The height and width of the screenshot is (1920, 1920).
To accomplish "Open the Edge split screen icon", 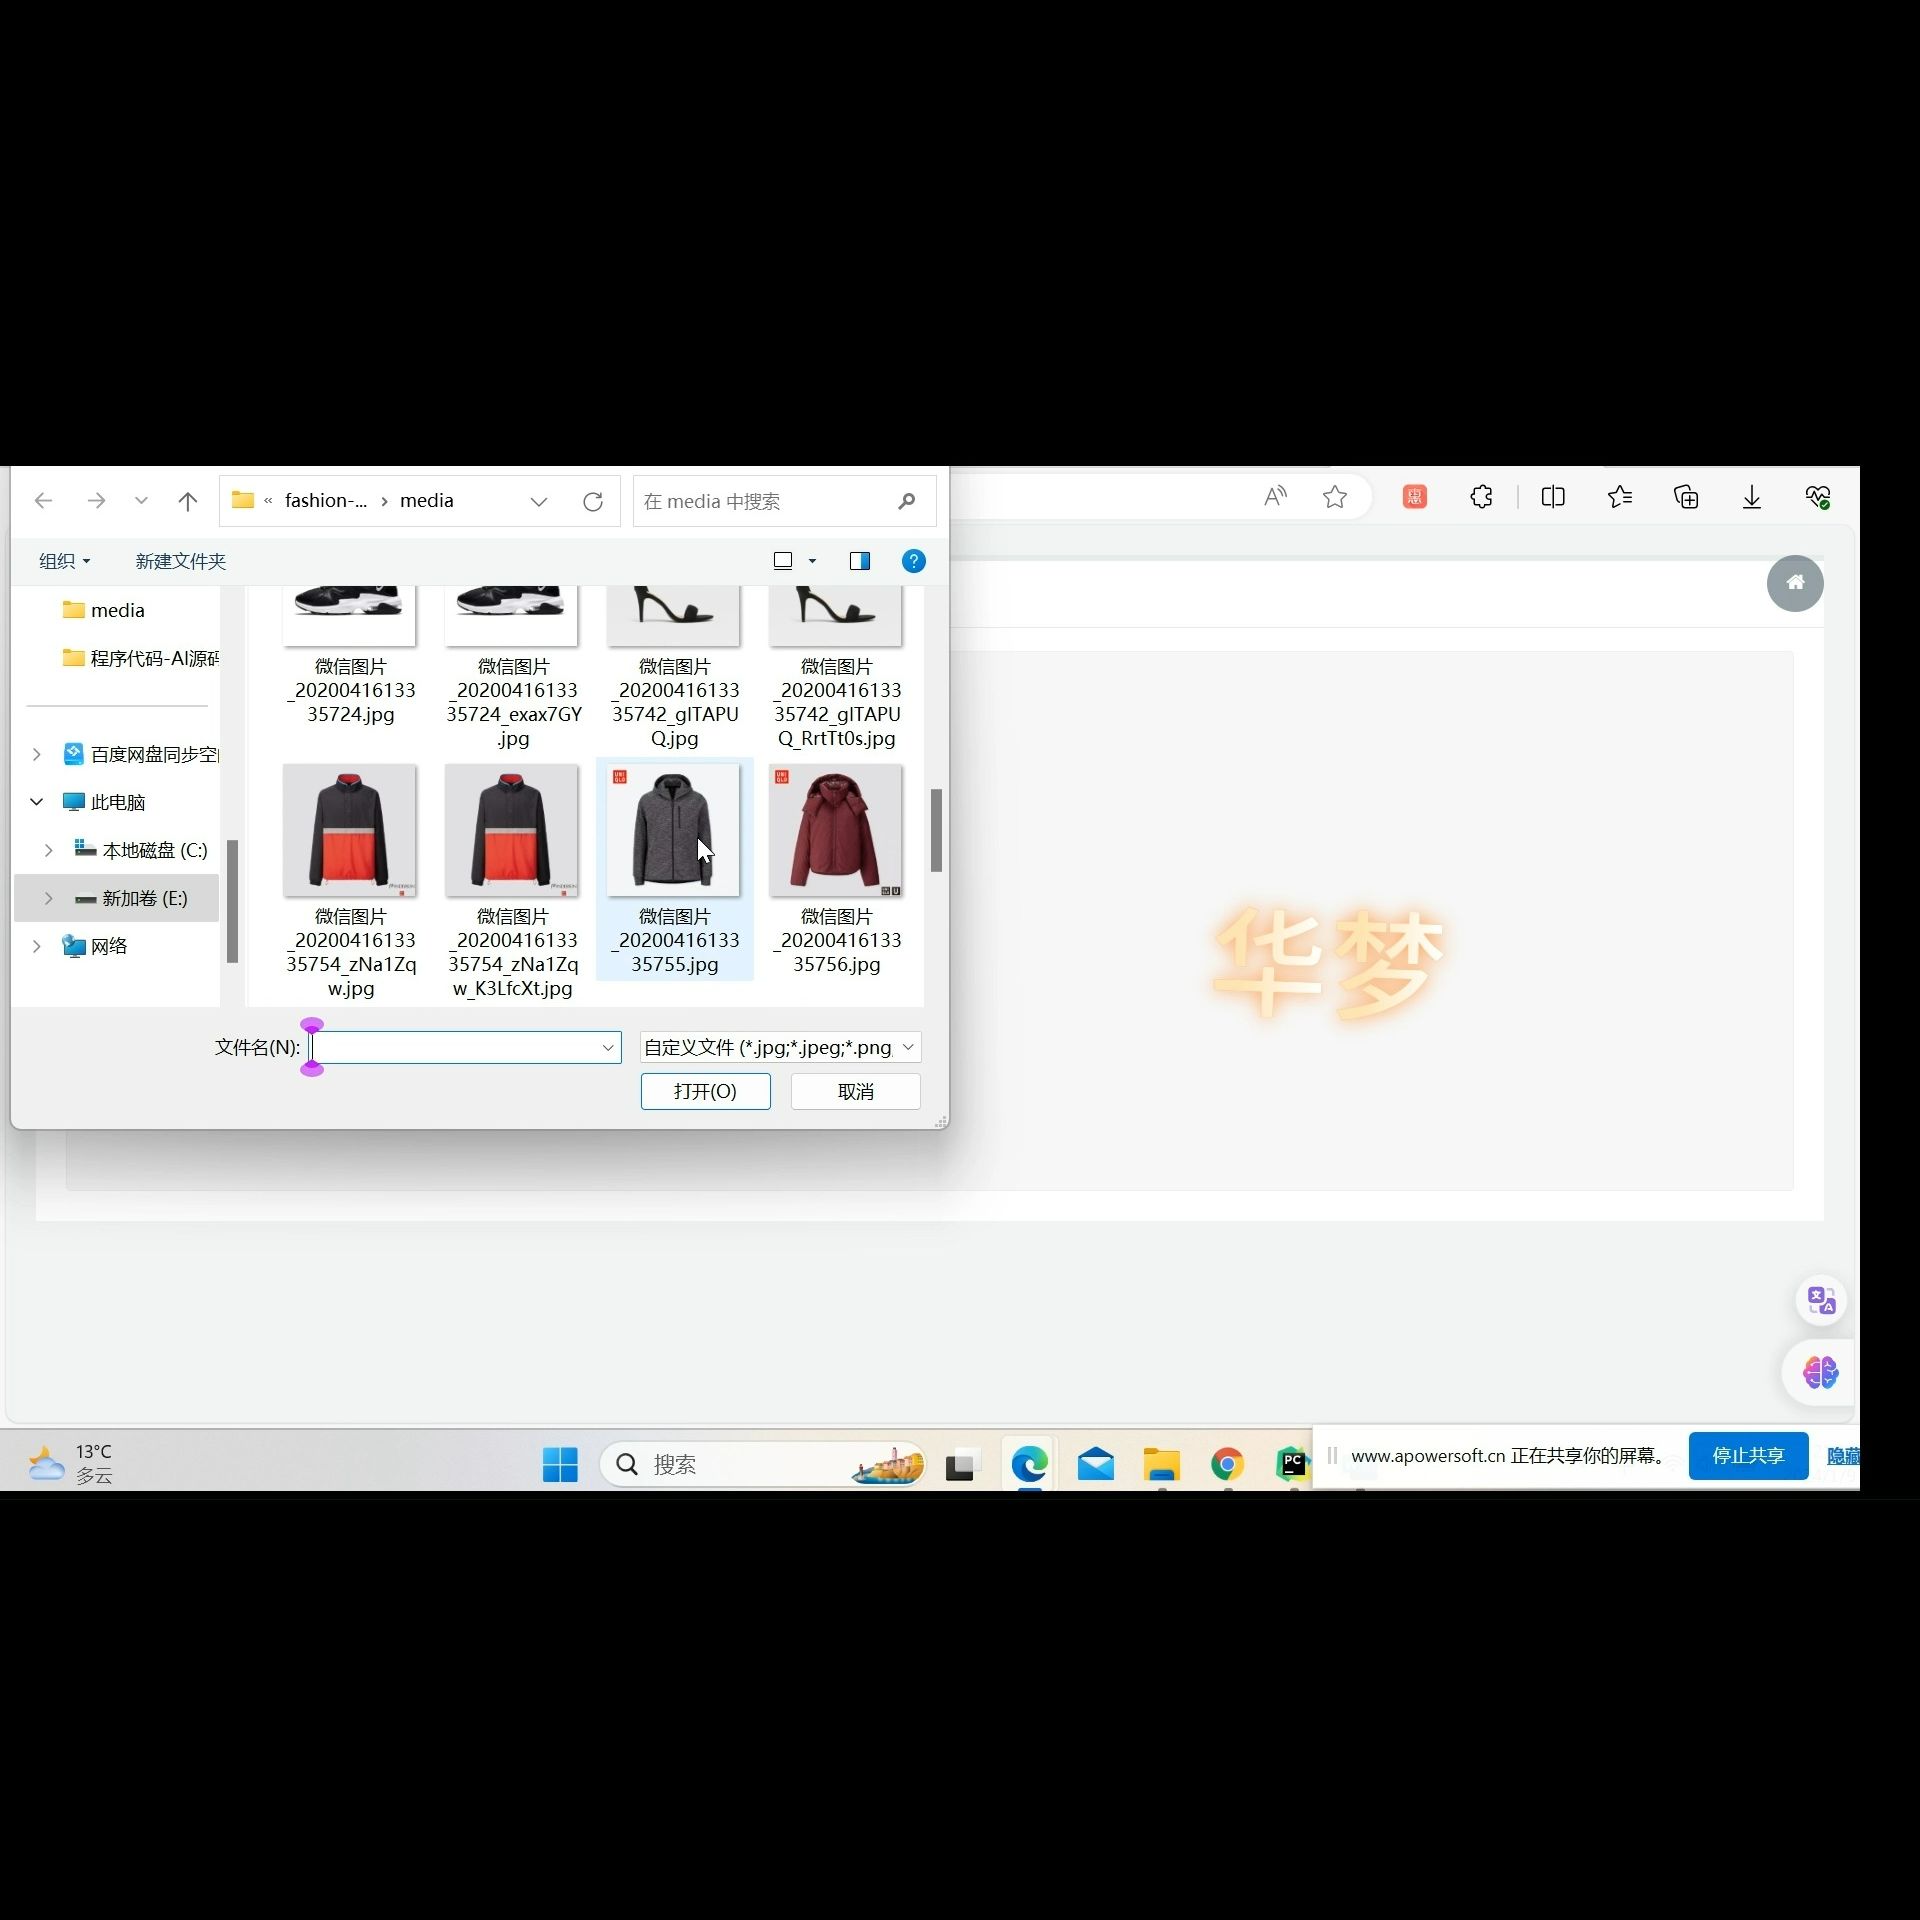I will tap(1552, 497).
